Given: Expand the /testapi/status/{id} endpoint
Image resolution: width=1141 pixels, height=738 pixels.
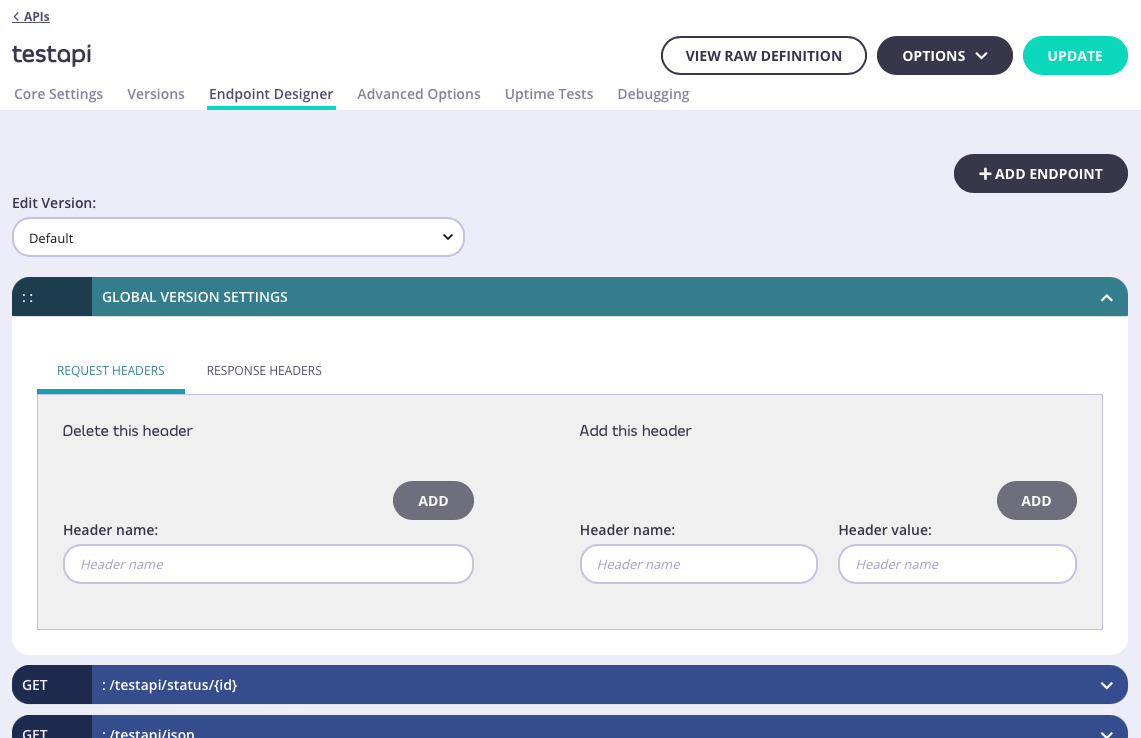Looking at the screenshot, I should click(x=1107, y=685).
